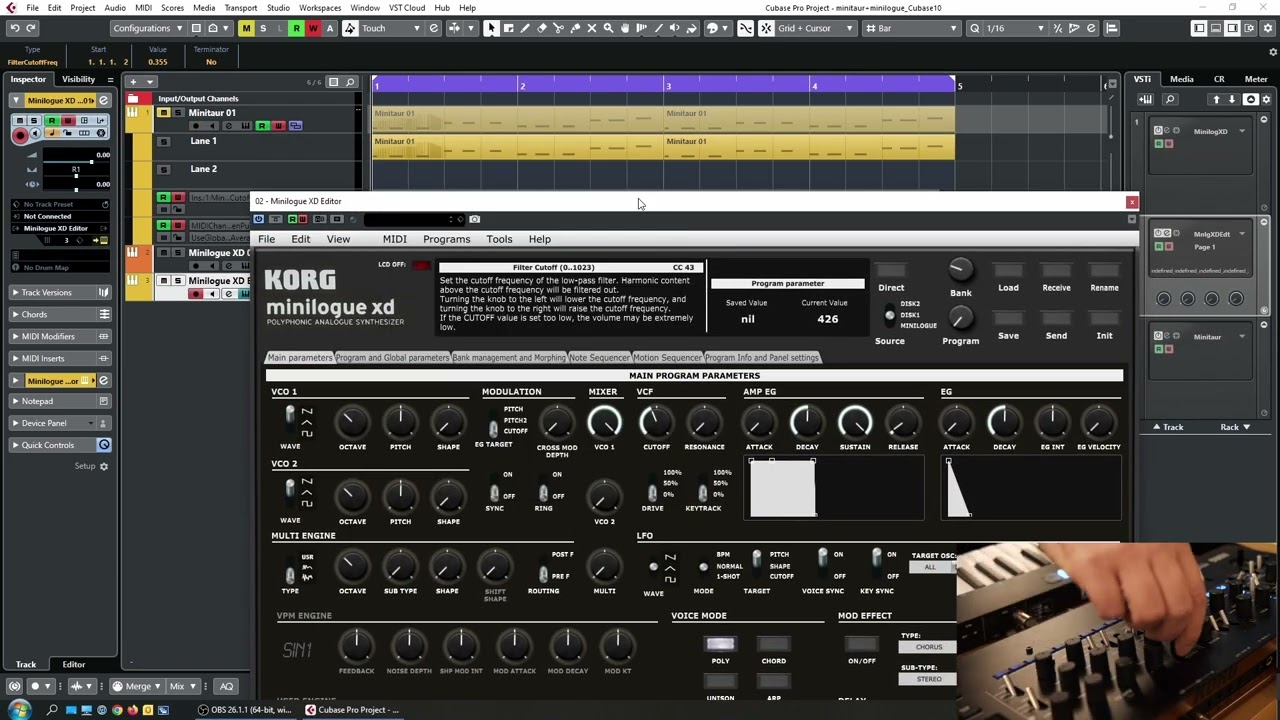Screen dimensions: 1280x720
Task: Open Edit Channel Settings 'e' in Inspector
Action: click(x=103, y=101)
